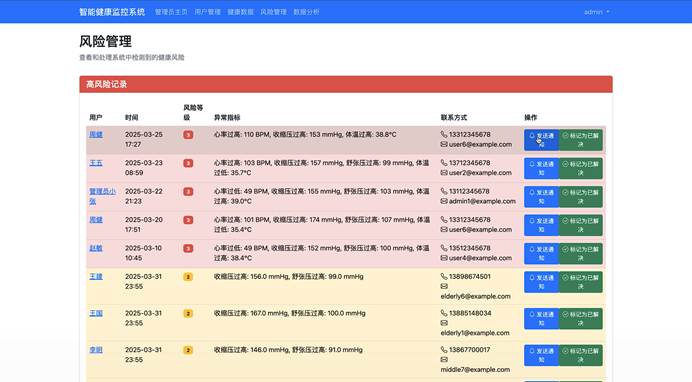Mark middle7@example.com record as resolved
This screenshot has height=382, width=692.
tap(581, 355)
